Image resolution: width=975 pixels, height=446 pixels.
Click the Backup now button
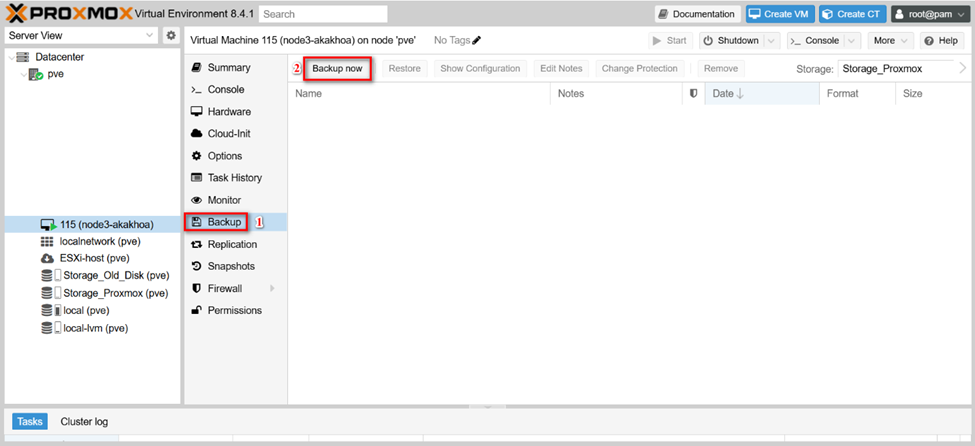[x=337, y=69]
